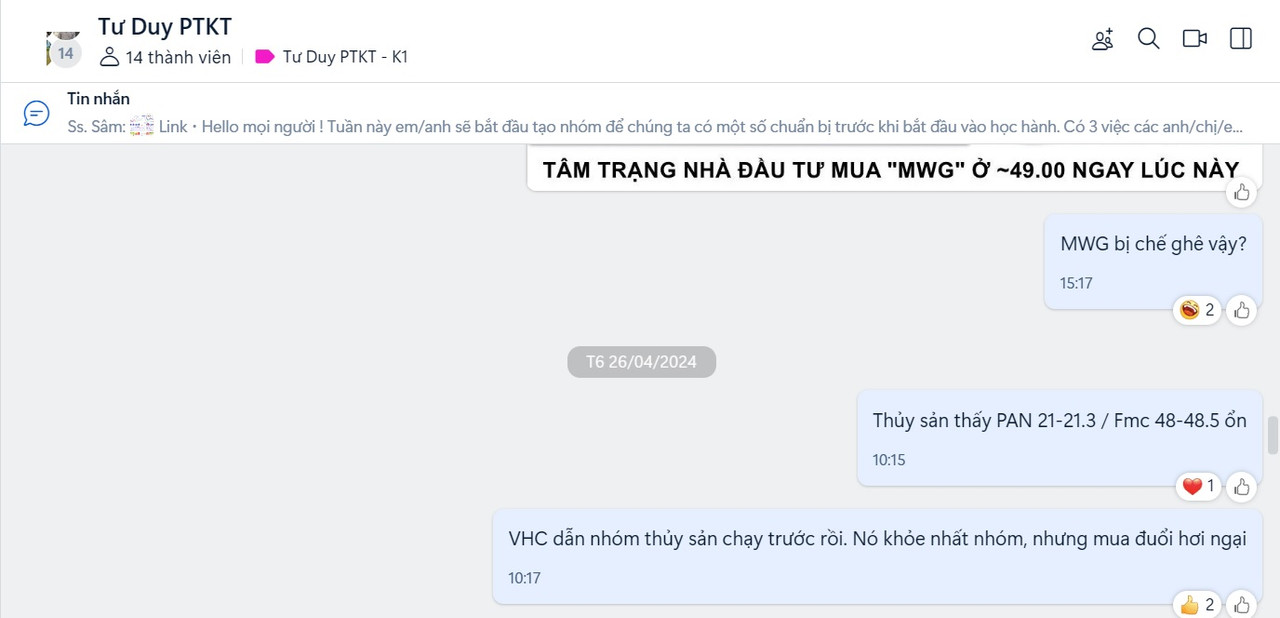Image resolution: width=1280 pixels, height=618 pixels.
Task: Like the 'Thủy sản thấy PAN' message
Action: point(1242,487)
